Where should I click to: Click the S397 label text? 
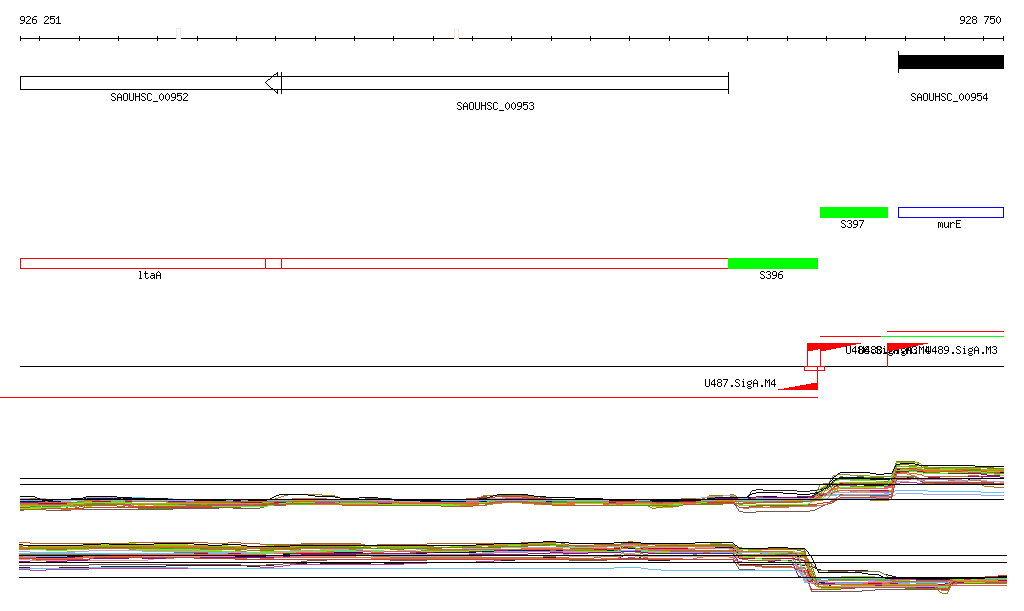tap(852, 225)
